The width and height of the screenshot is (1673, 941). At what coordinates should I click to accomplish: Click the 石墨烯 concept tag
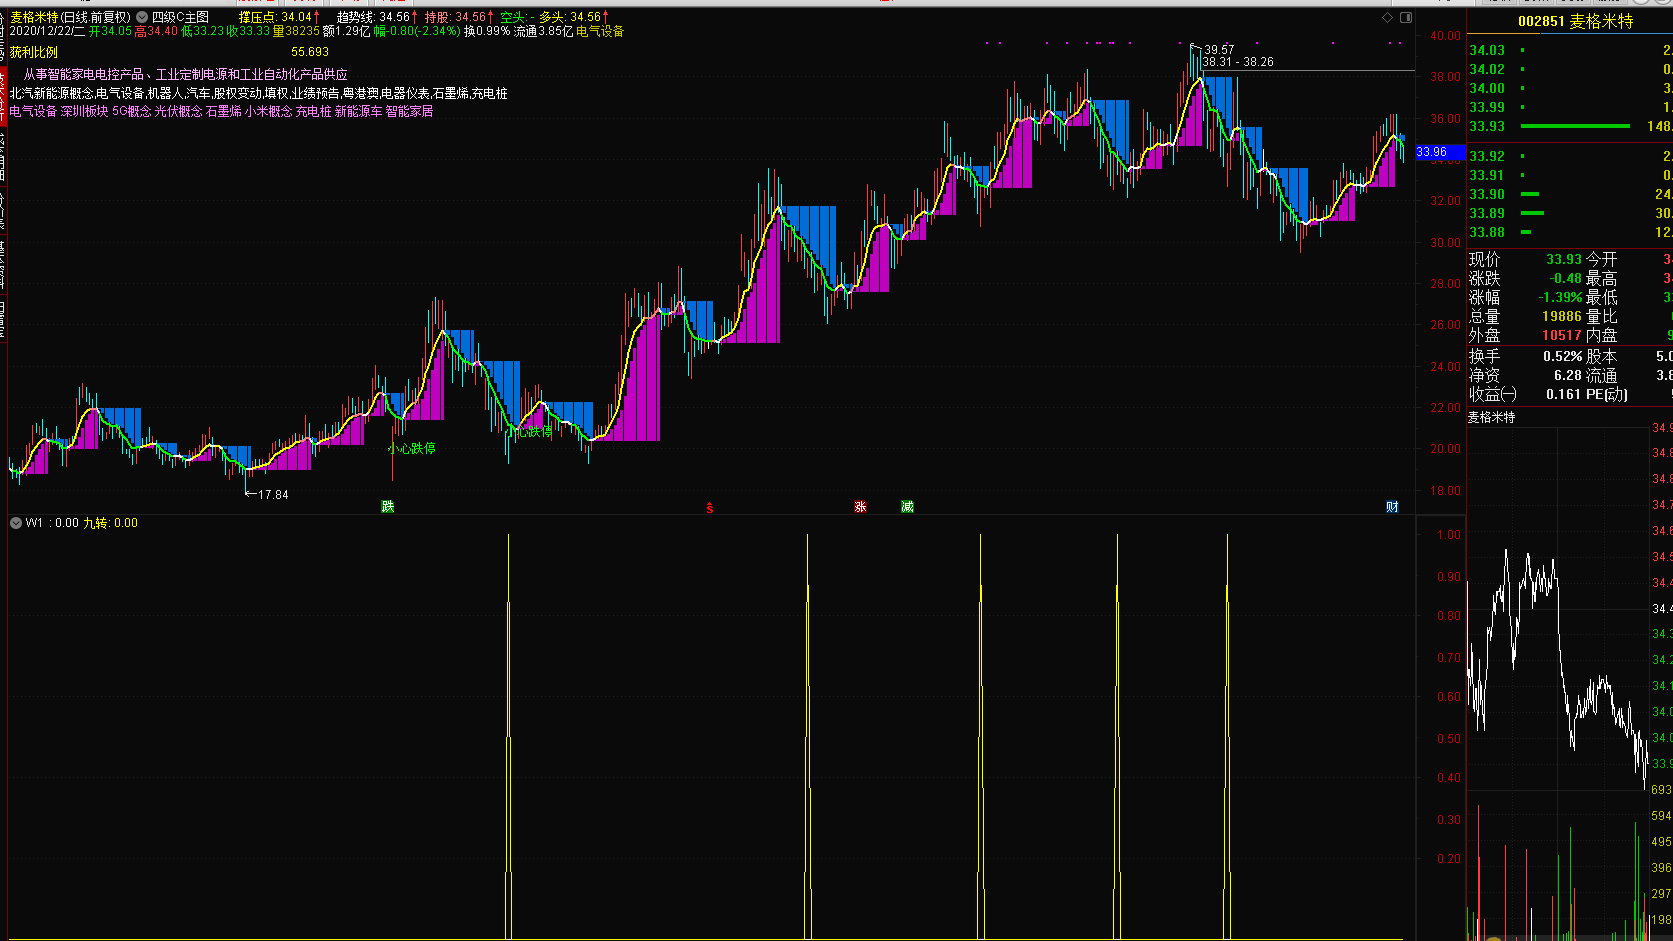pos(223,111)
